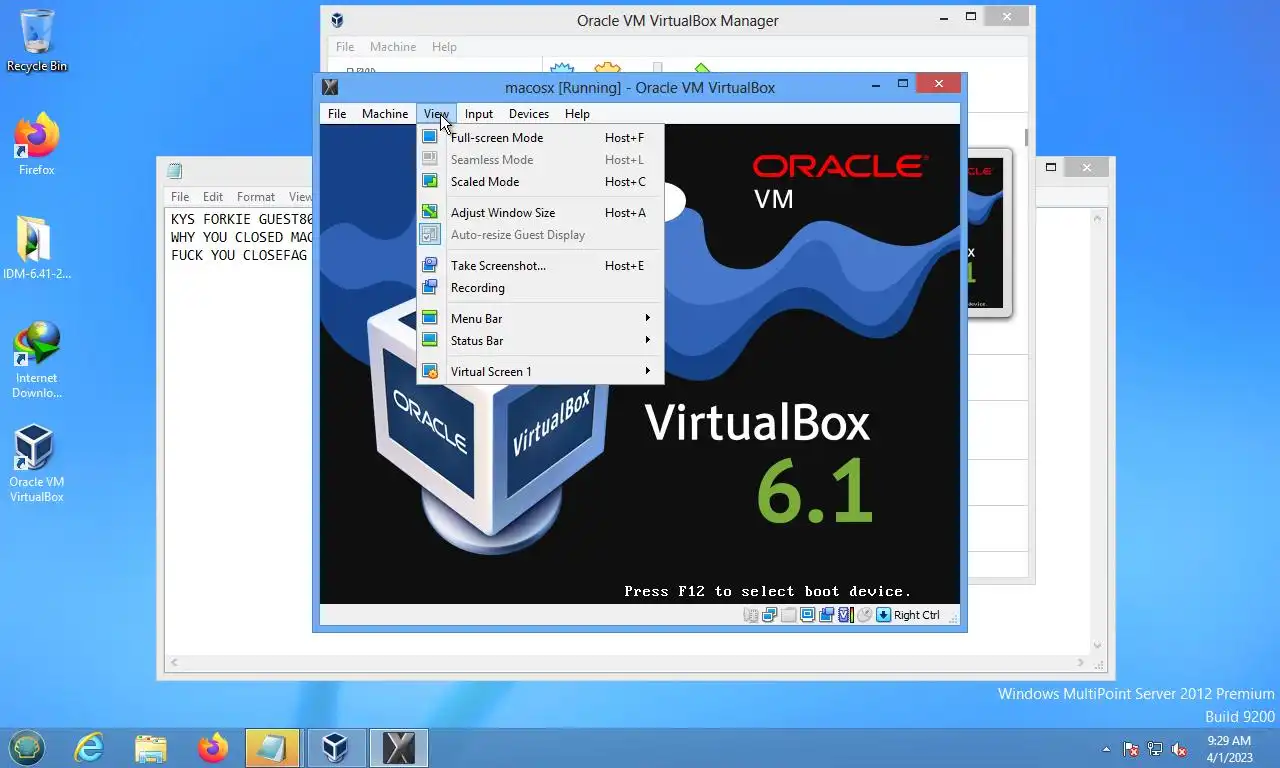Click the keyboard capture arrow status icon
This screenshot has width=1280, height=768.
883,615
